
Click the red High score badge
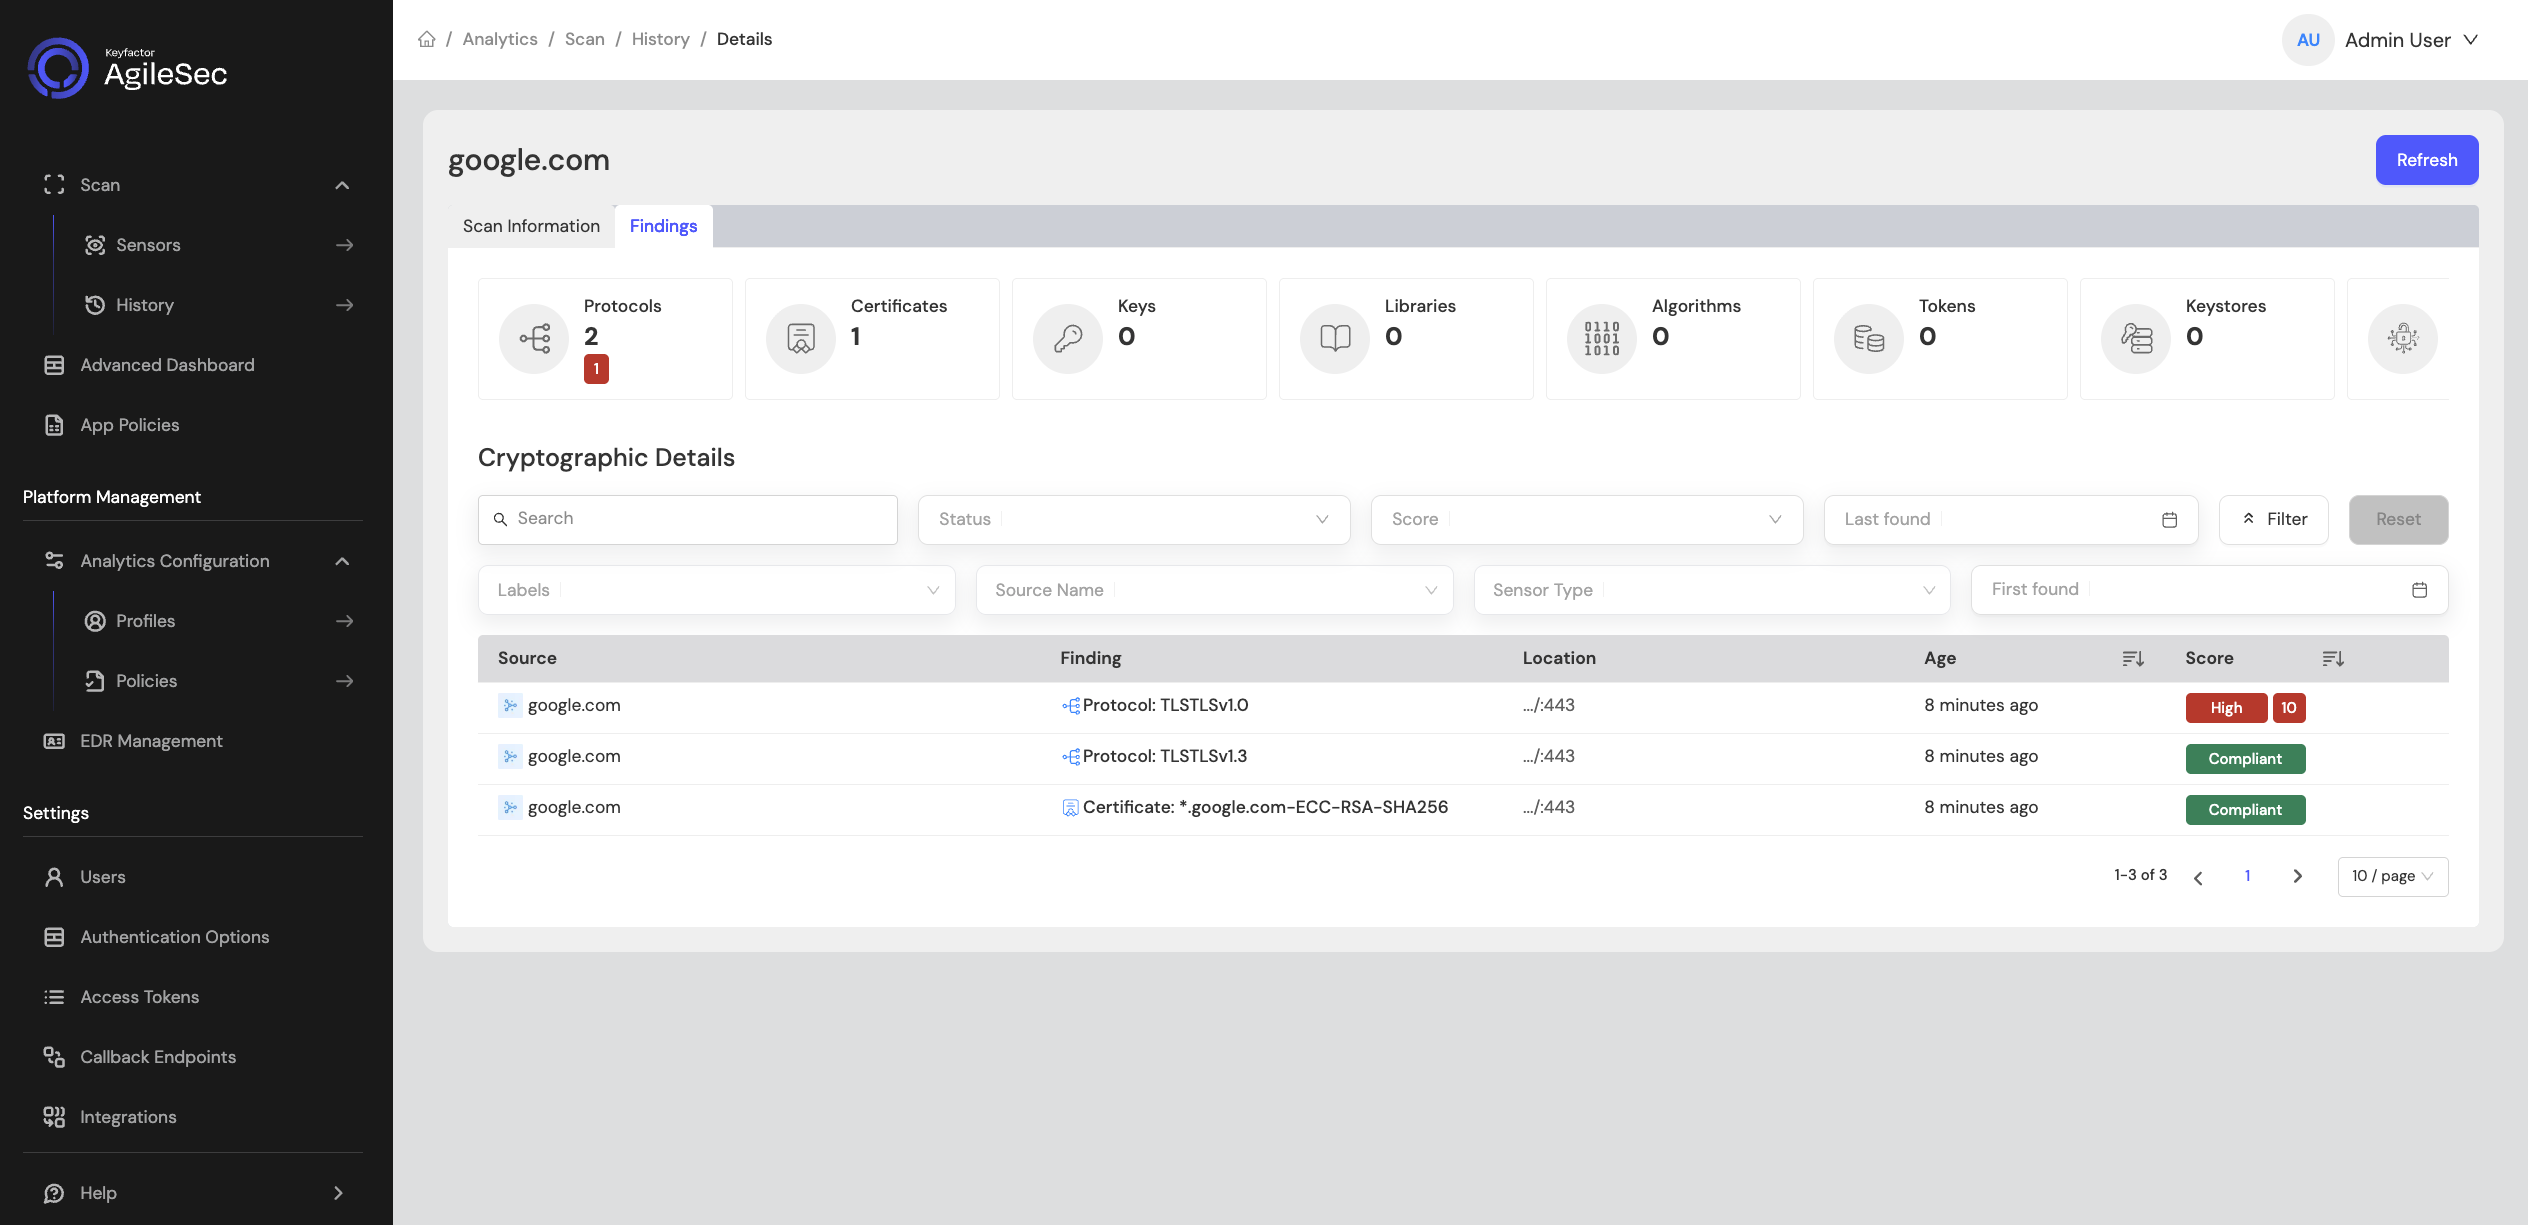click(2226, 708)
